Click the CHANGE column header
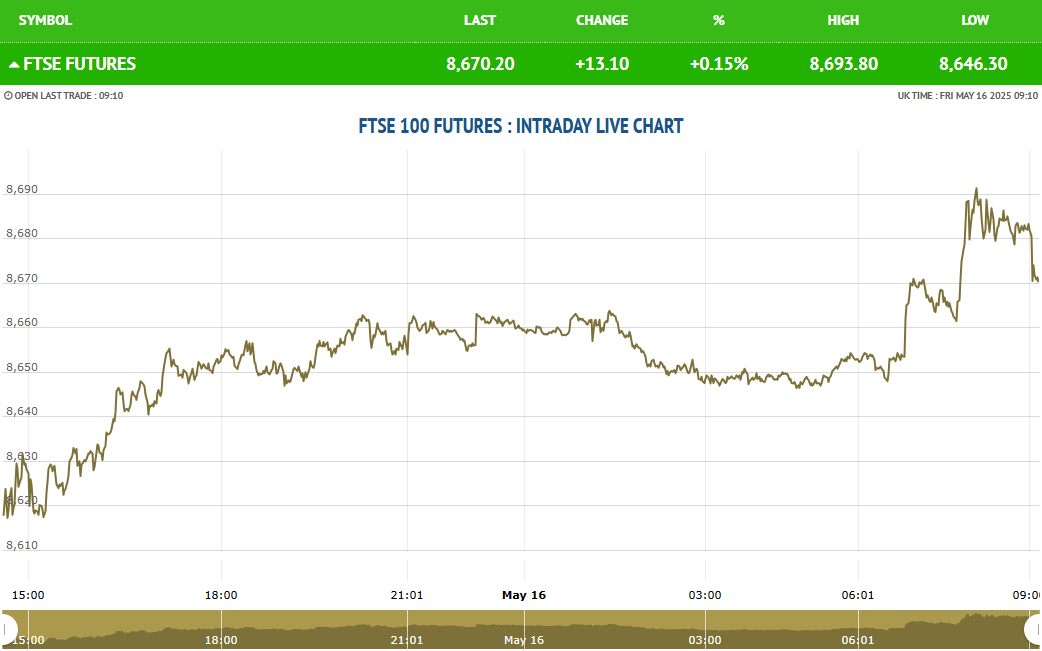Screen dimensions: 1042x651 [x=602, y=20]
